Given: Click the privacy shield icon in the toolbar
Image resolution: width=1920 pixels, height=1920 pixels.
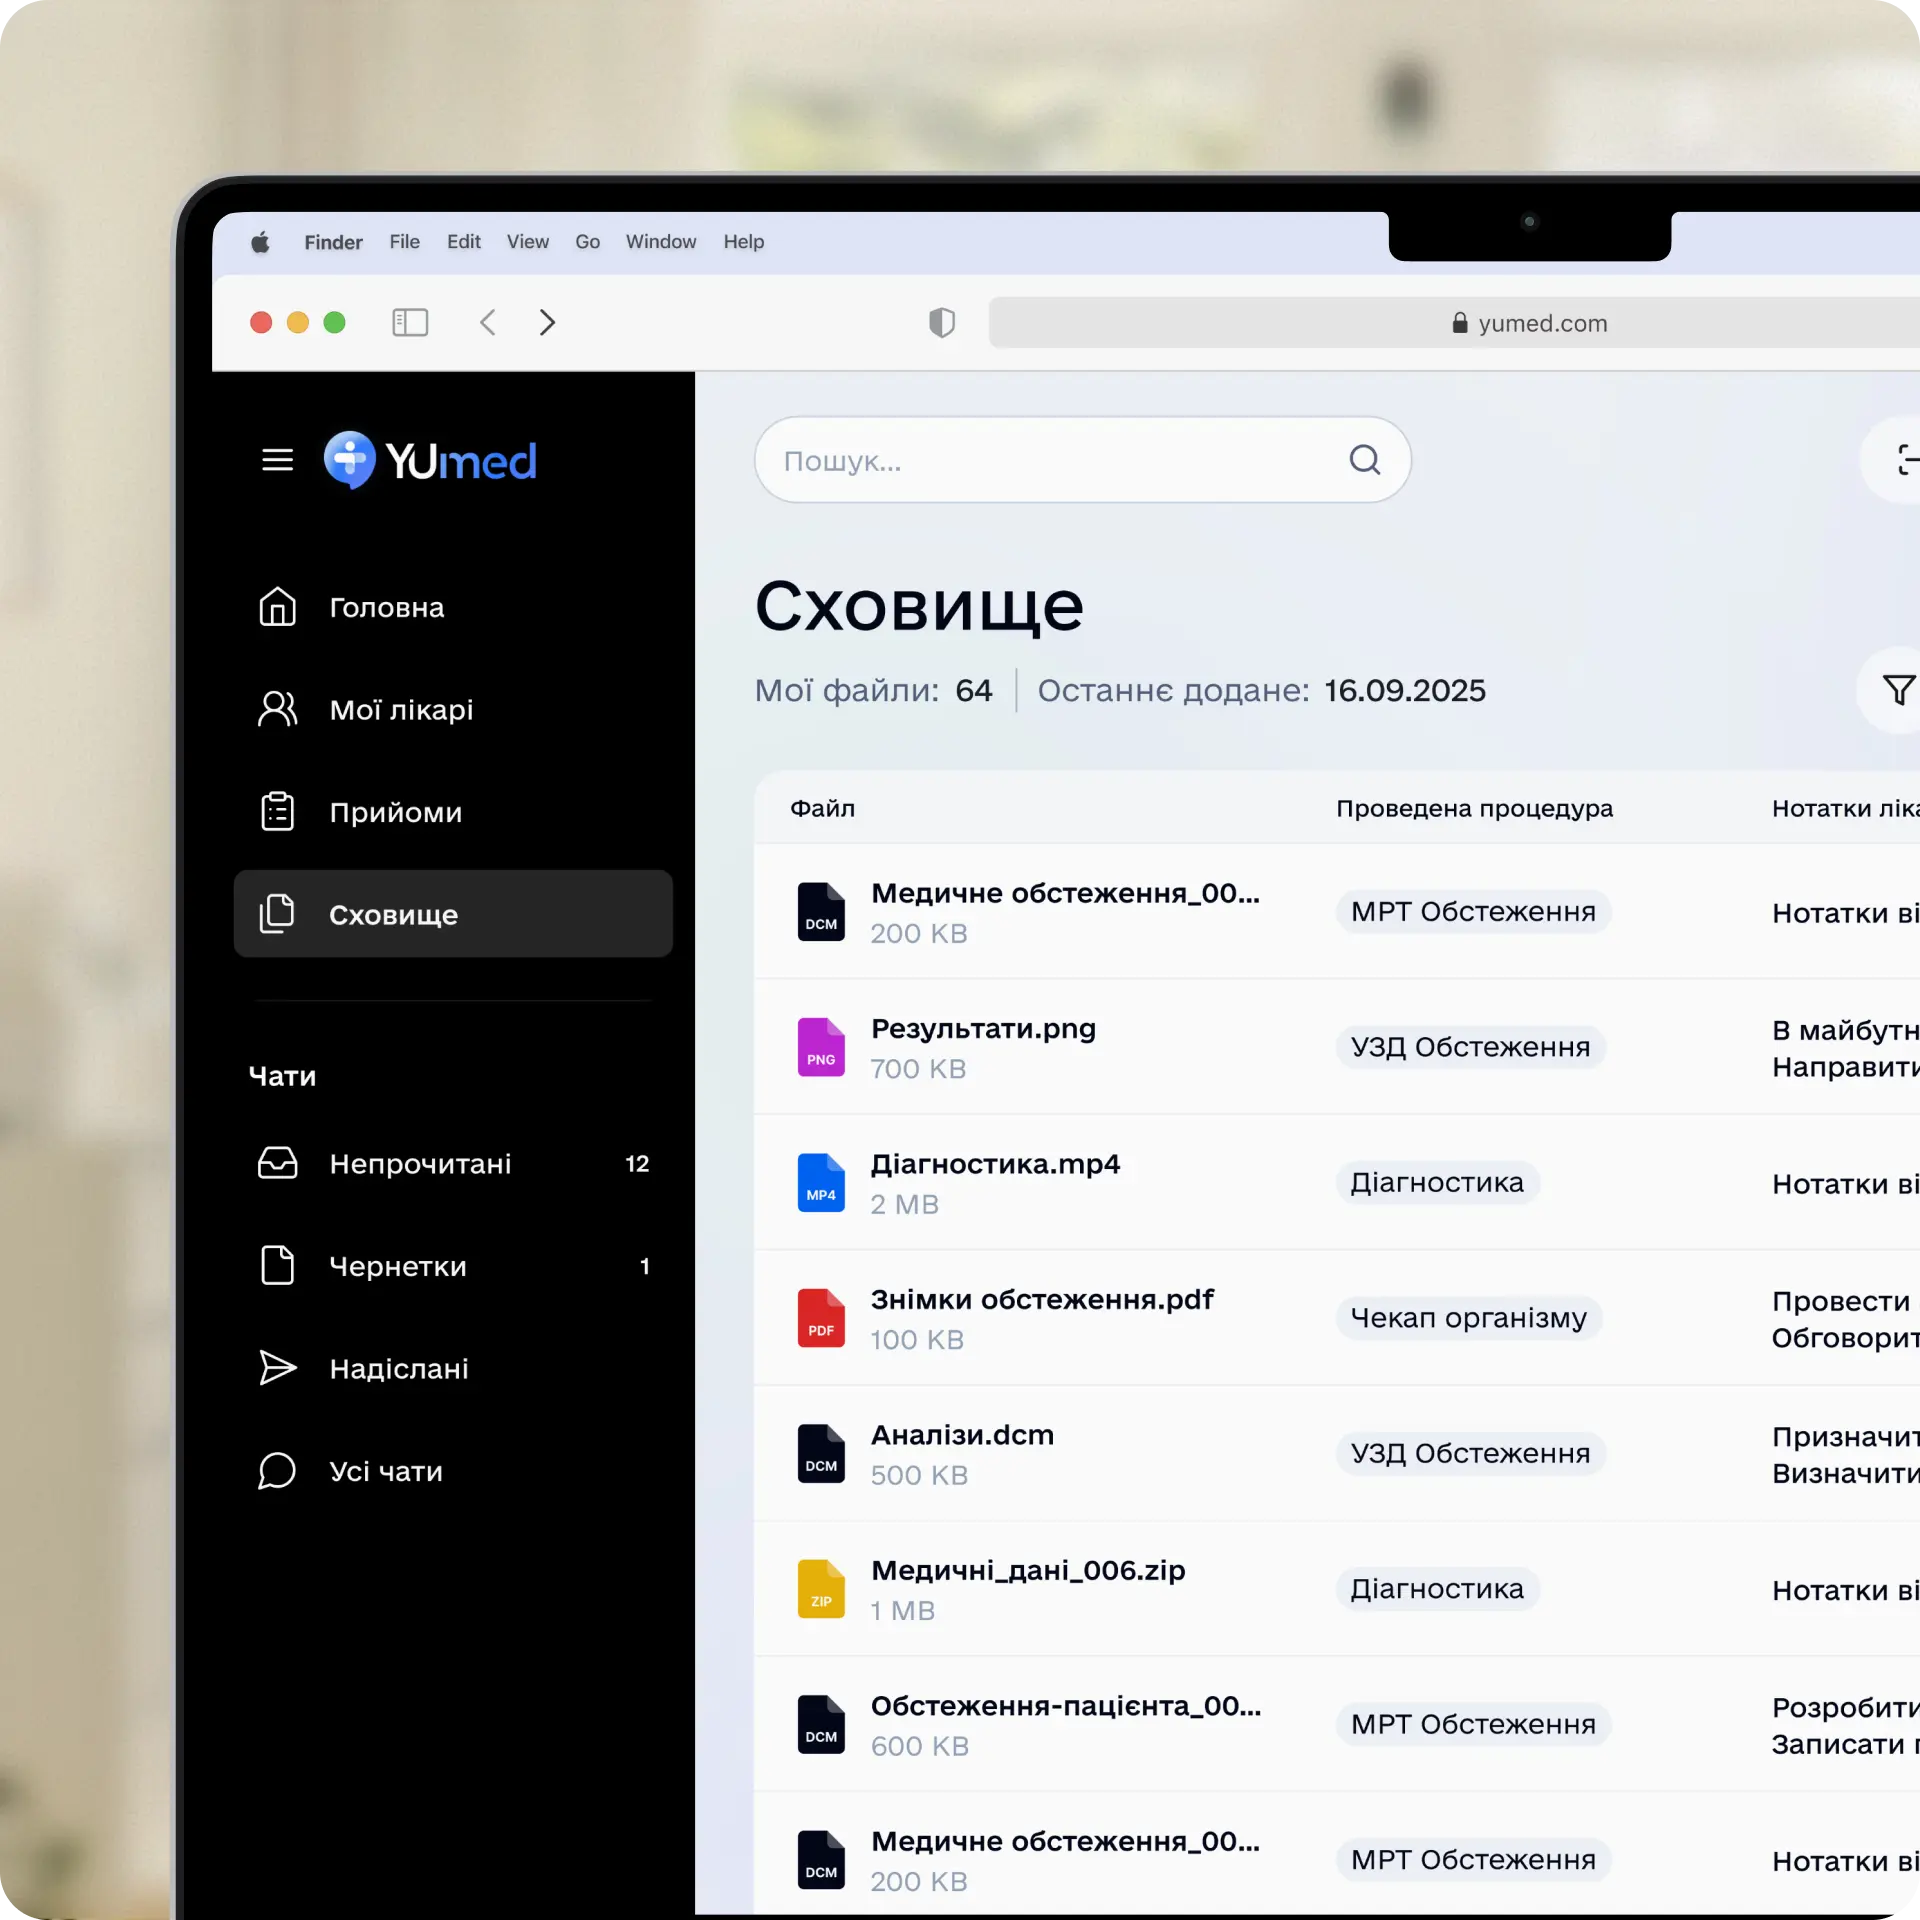Looking at the screenshot, I should pyautogui.click(x=941, y=322).
